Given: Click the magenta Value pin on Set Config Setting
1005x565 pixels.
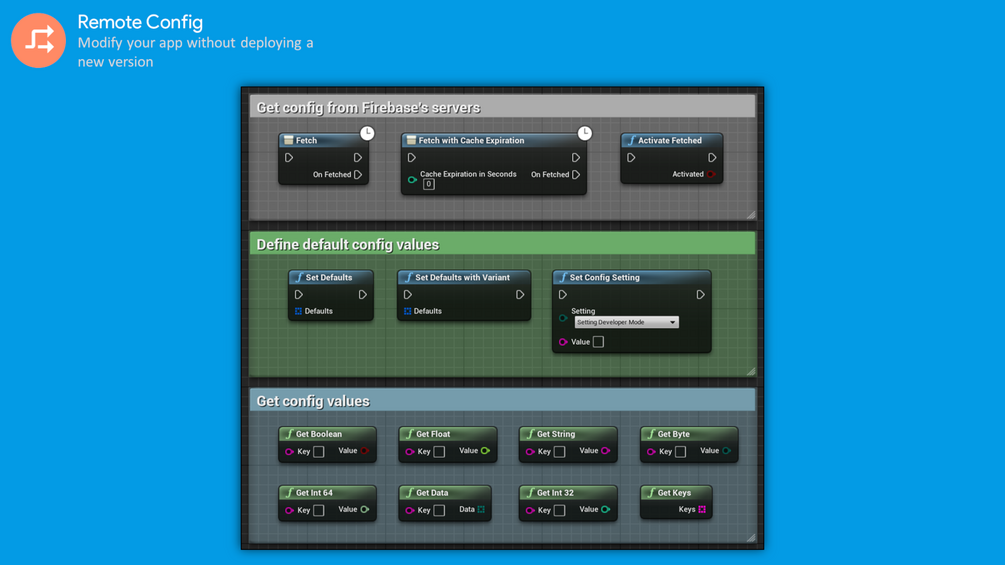Looking at the screenshot, I should coord(563,342).
